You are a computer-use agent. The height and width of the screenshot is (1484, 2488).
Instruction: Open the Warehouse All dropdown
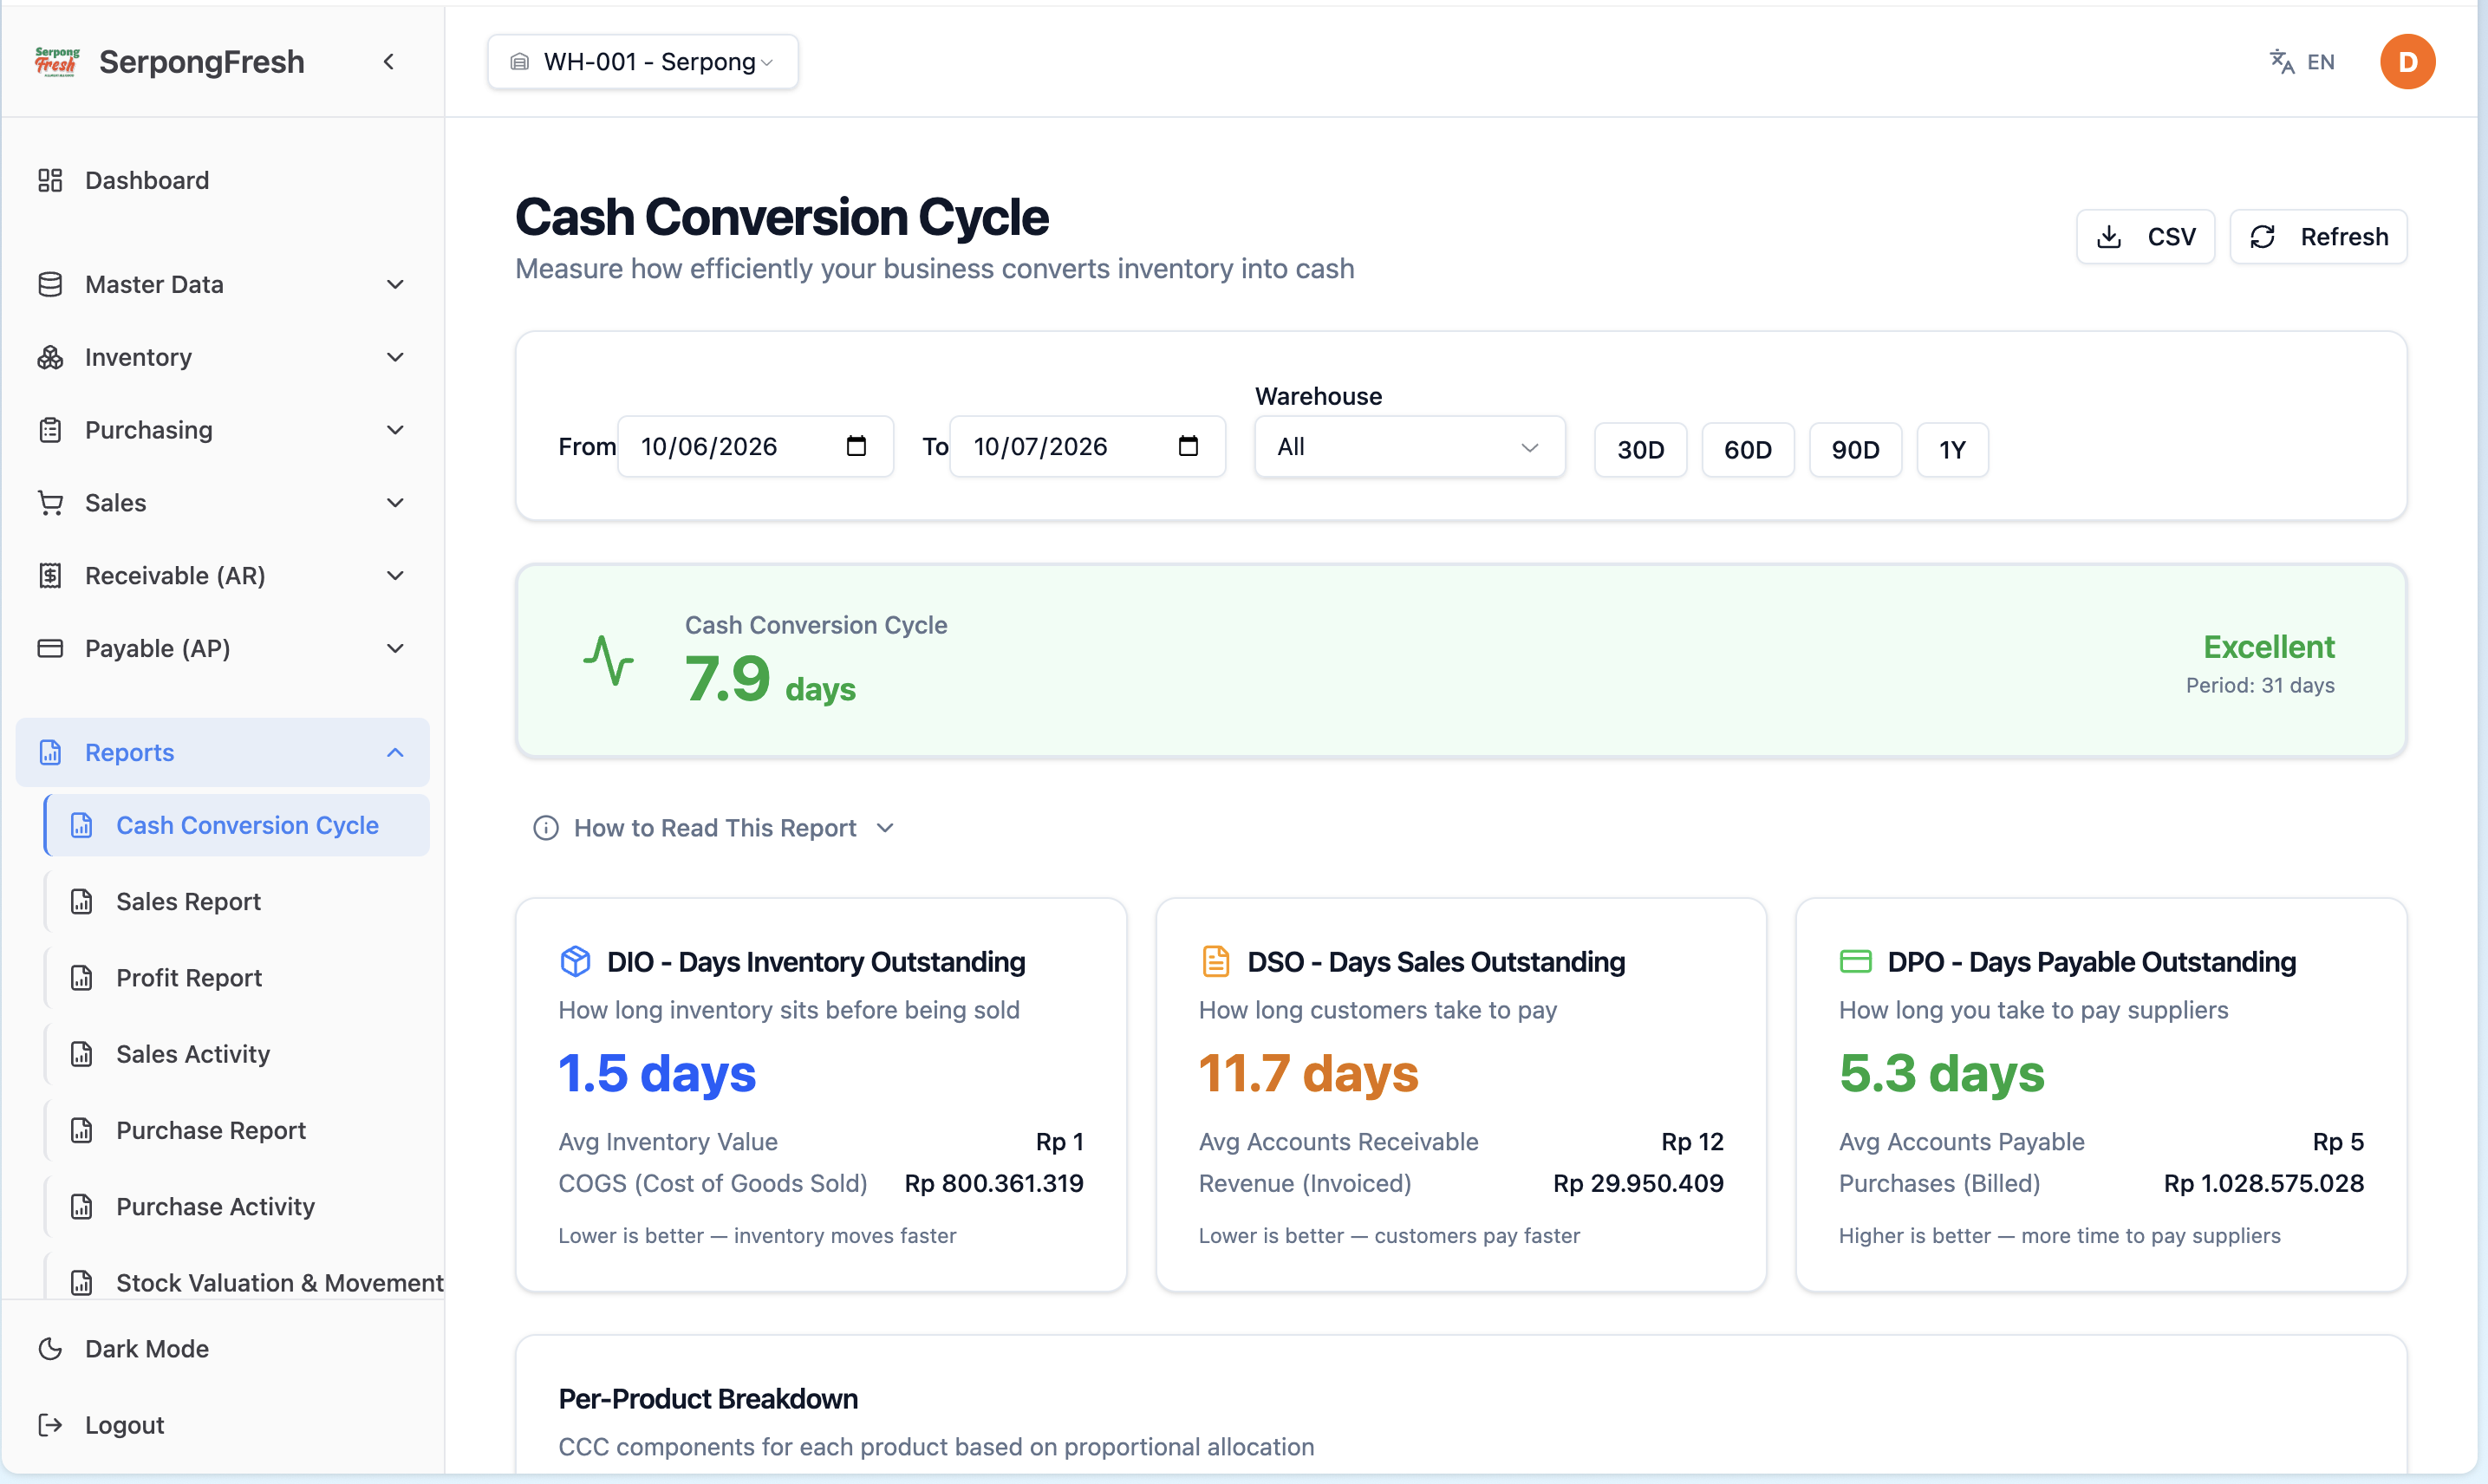1410,447
